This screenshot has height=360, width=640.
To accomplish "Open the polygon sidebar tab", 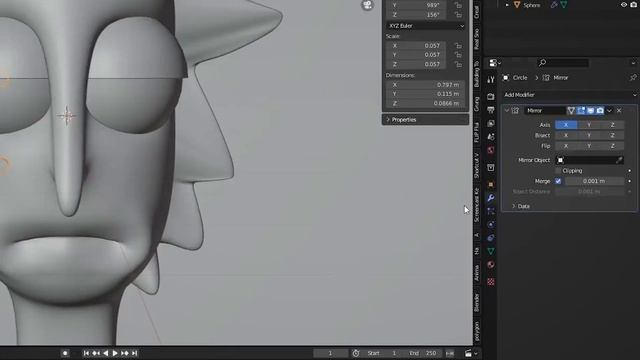I will tap(476, 331).
